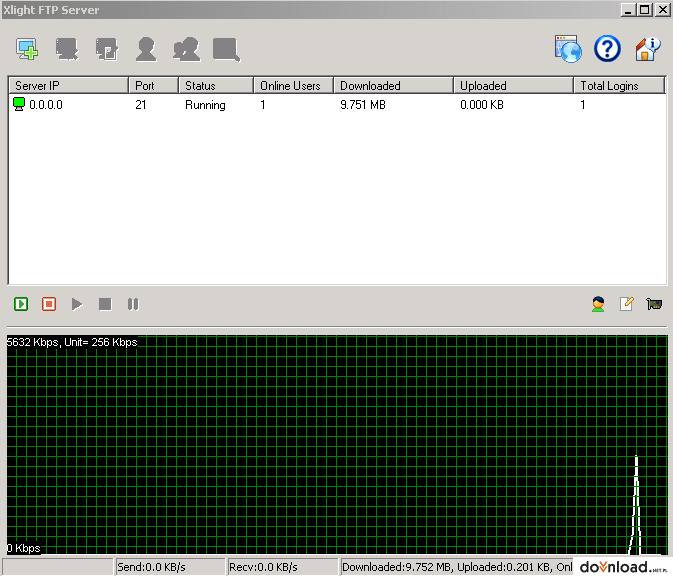Viewport: 673px width, 576px height.
Task: Click the port value 21
Action: [x=141, y=105]
